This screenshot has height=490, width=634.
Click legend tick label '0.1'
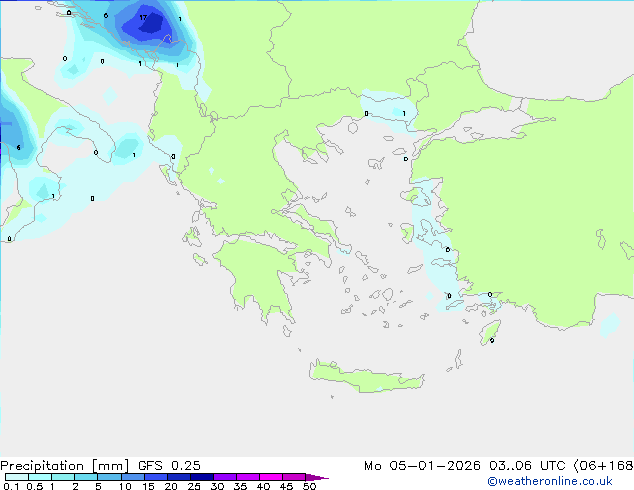11,486
